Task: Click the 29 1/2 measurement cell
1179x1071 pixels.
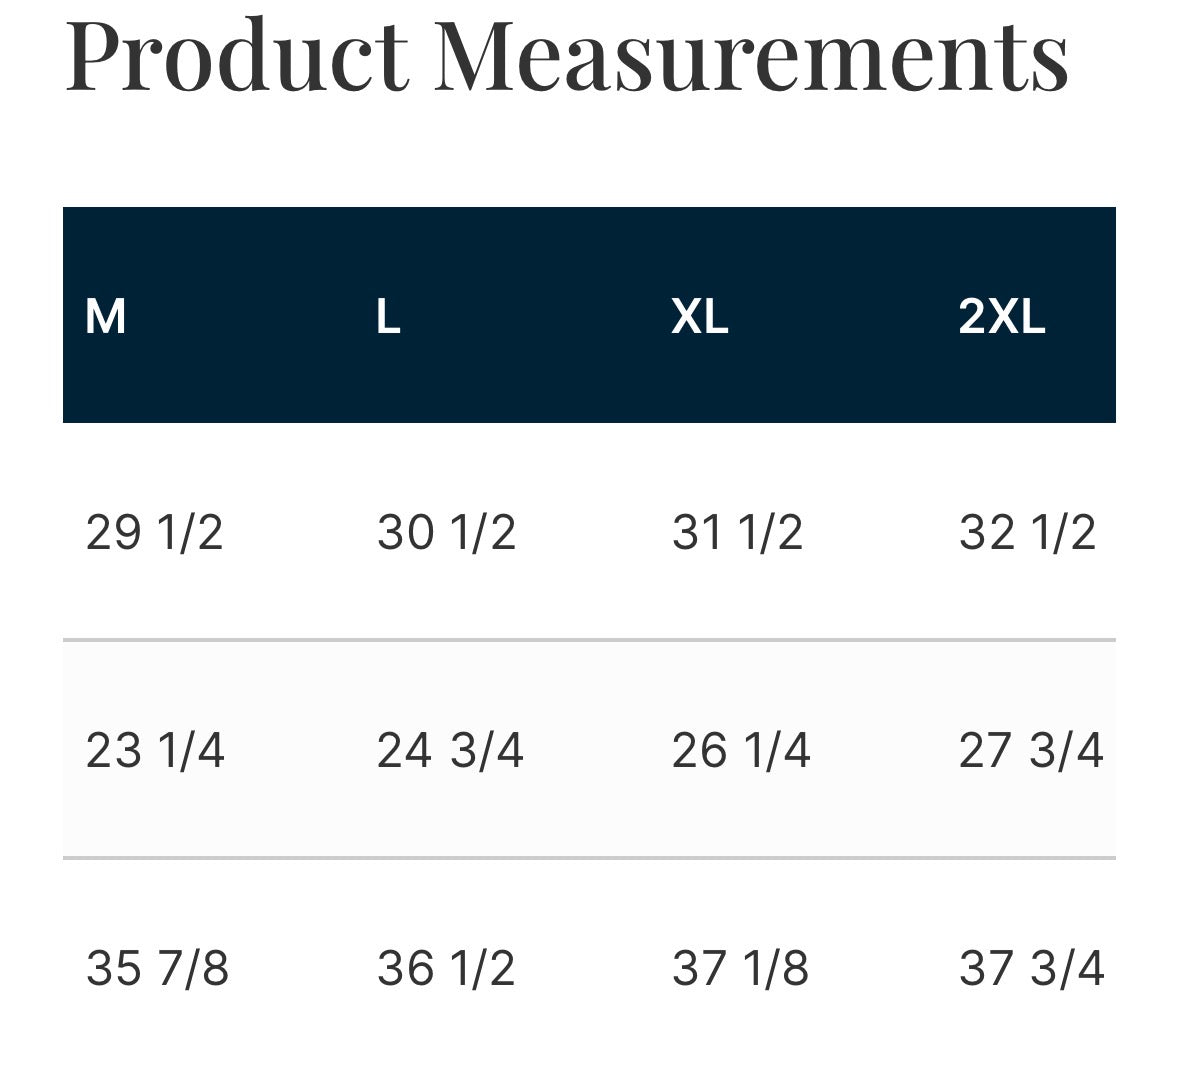Action: [x=154, y=532]
